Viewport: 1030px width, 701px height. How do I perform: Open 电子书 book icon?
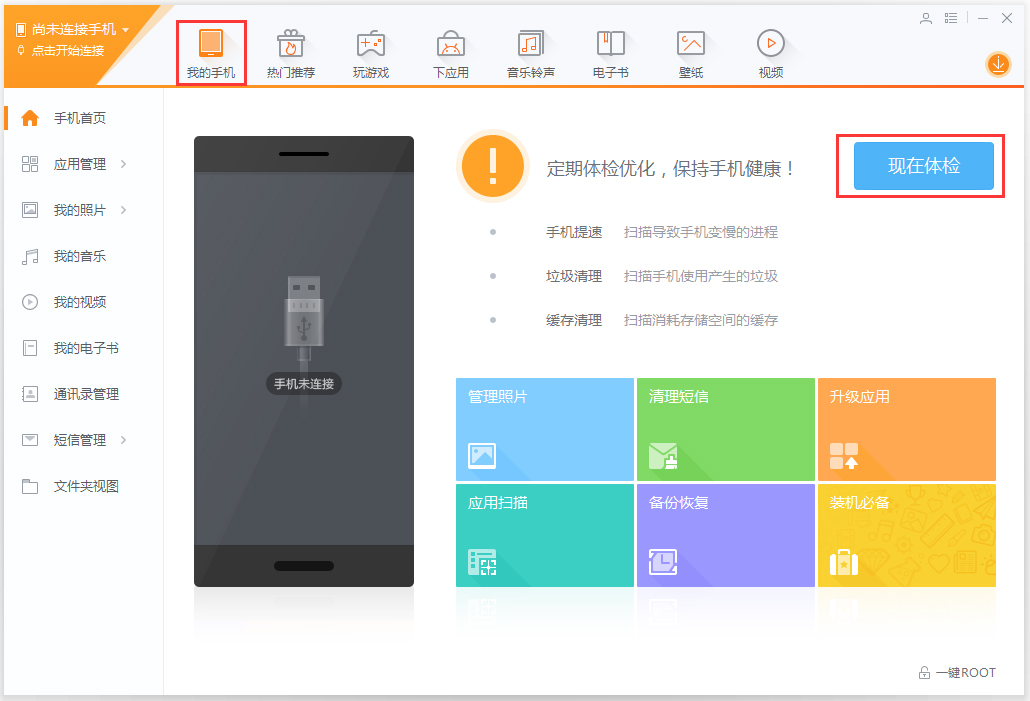(x=610, y=43)
